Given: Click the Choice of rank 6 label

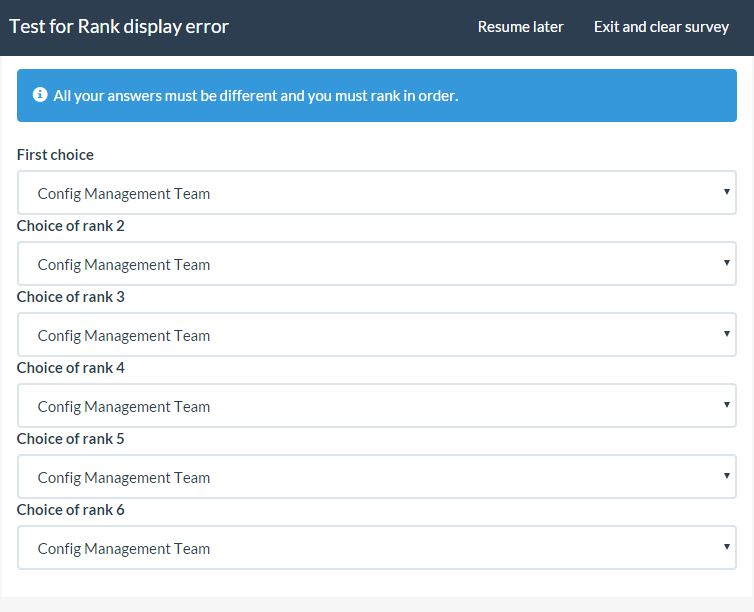Looking at the screenshot, I should coord(70,510).
